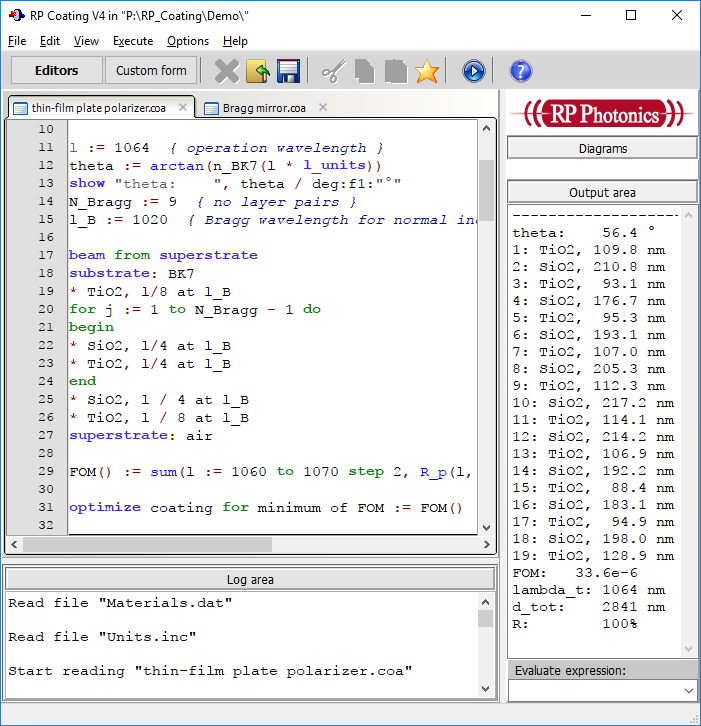Click the scissors cut icon

pyautogui.click(x=334, y=71)
